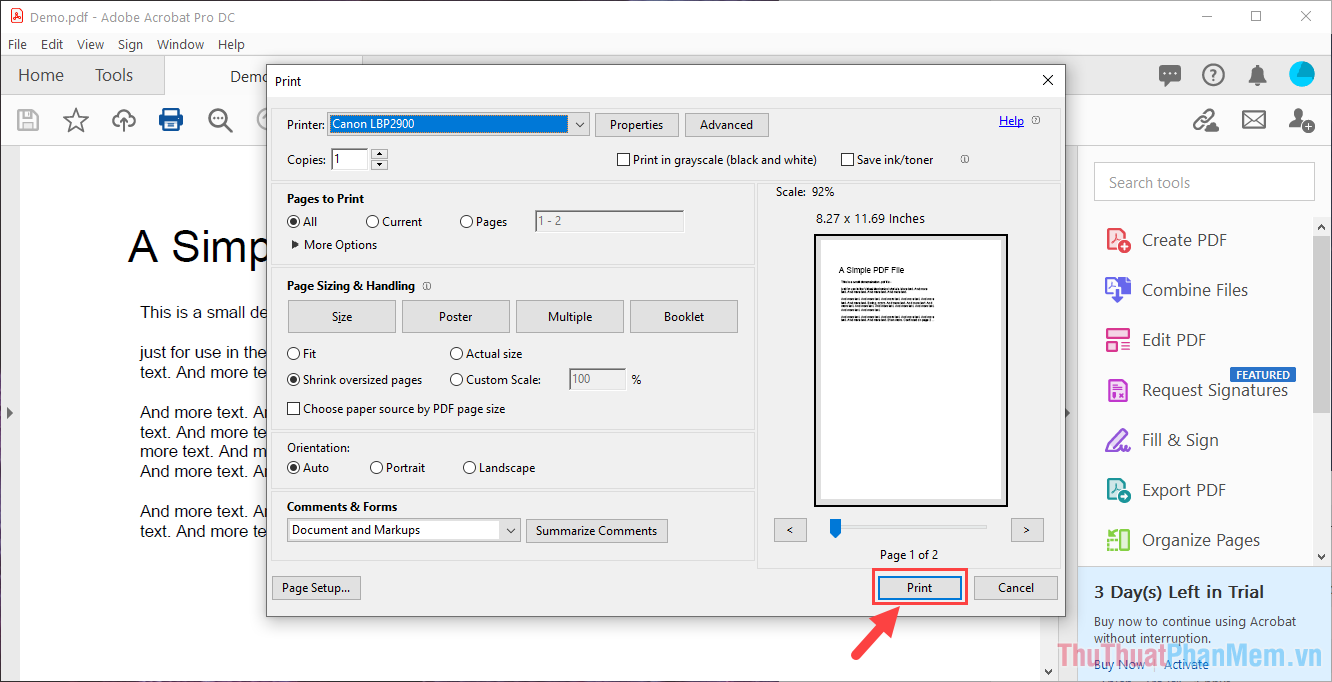Check Choose paper source by PDF page size
The image size is (1332, 682).
click(x=294, y=409)
